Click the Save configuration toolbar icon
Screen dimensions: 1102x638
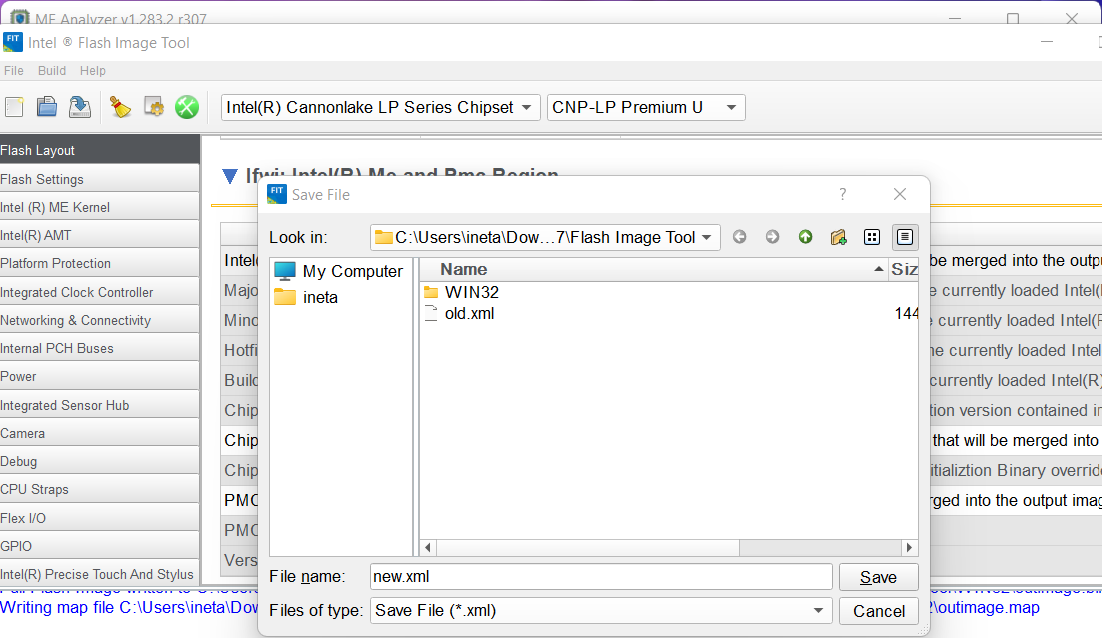(80, 107)
